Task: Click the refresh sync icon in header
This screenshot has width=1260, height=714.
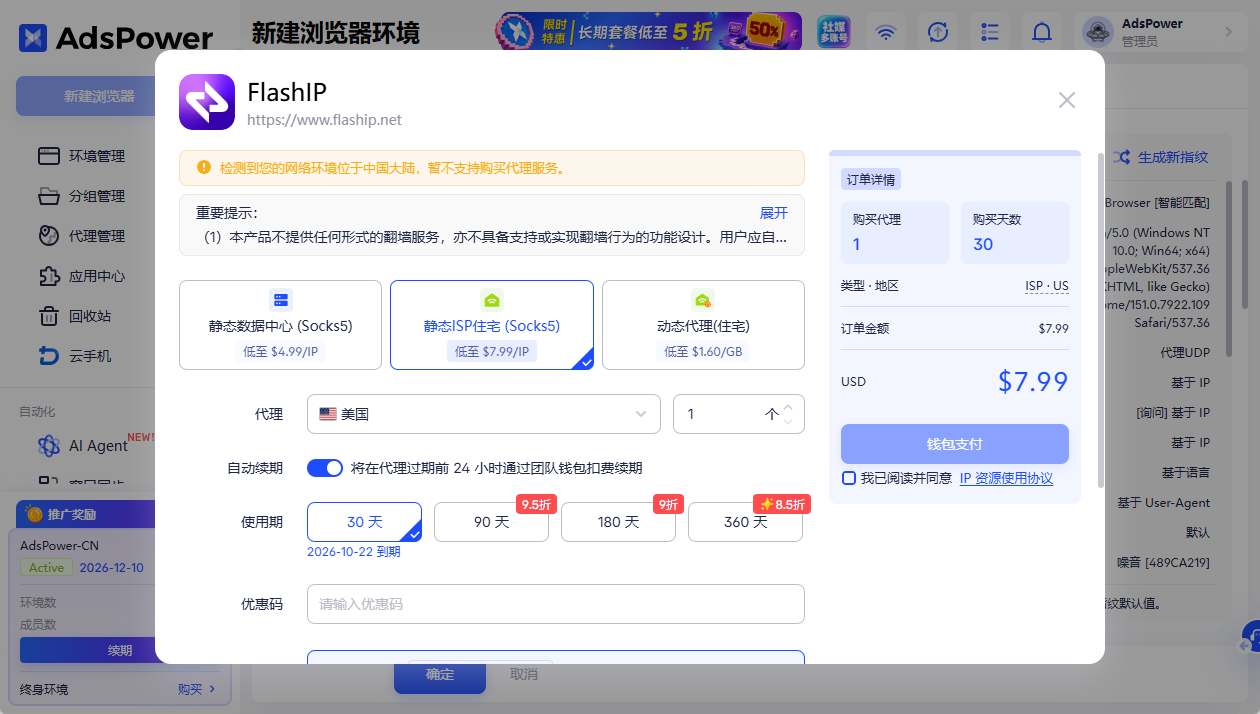Action: (x=938, y=32)
